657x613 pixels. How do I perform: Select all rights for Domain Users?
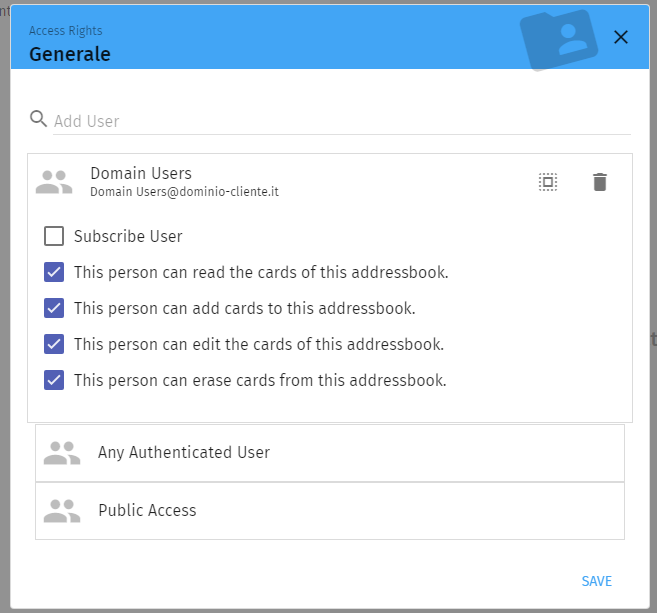click(x=547, y=182)
